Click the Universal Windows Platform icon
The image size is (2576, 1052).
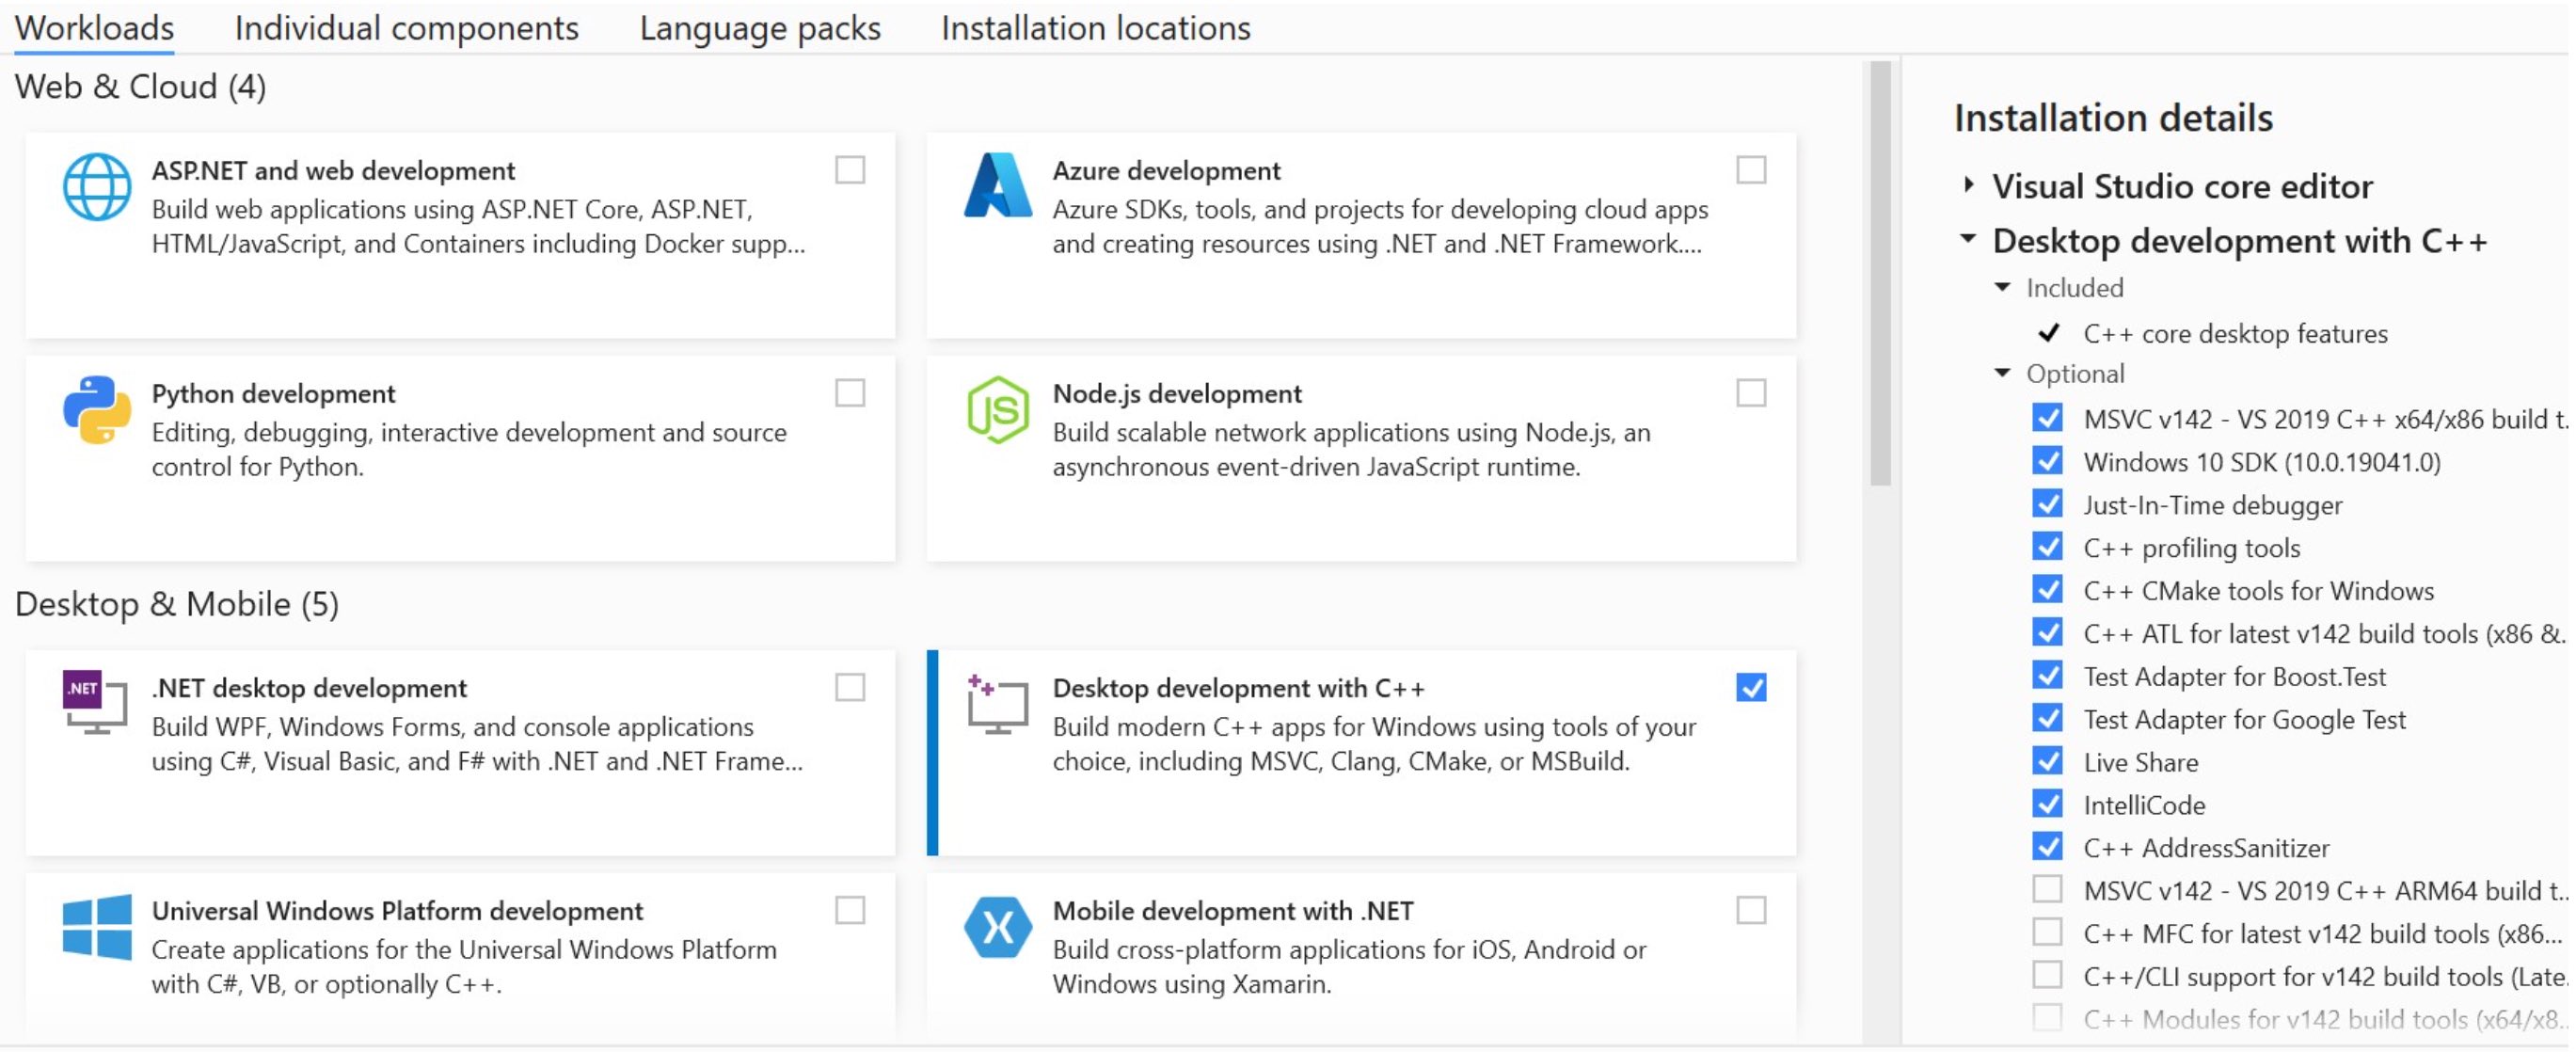pos(97,928)
